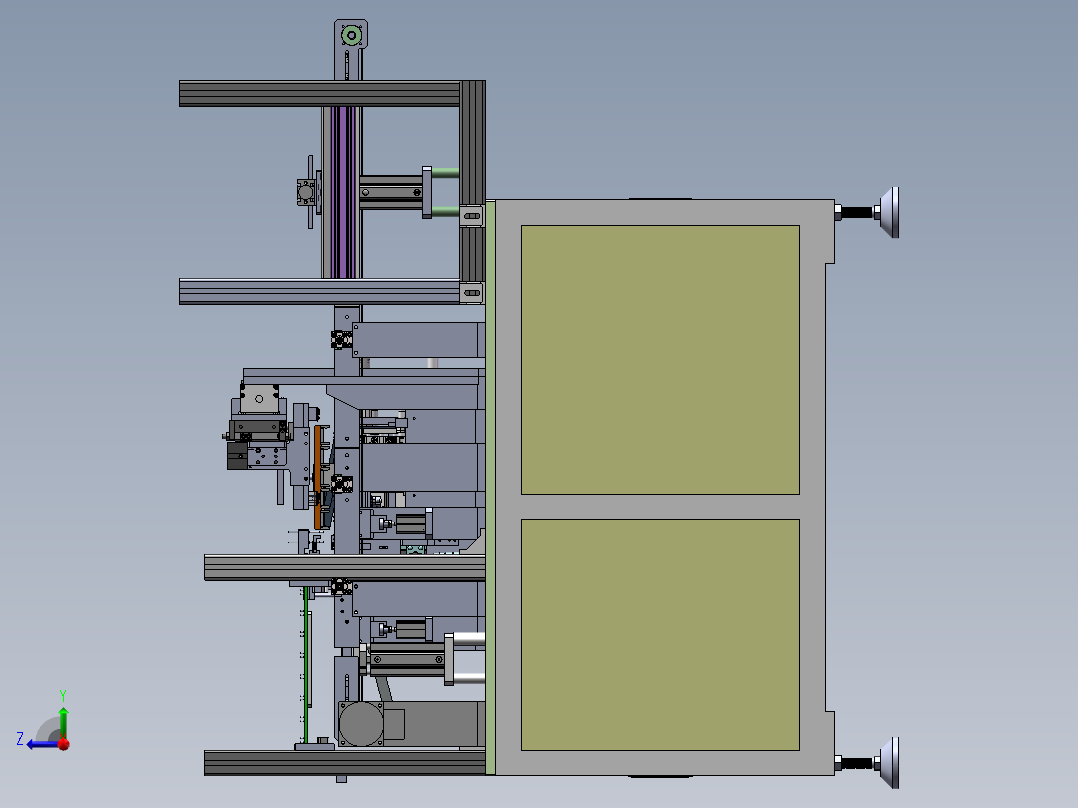Select the thin green vertical strip
This screenshot has width=1078, height=808.
(x=305, y=665)
